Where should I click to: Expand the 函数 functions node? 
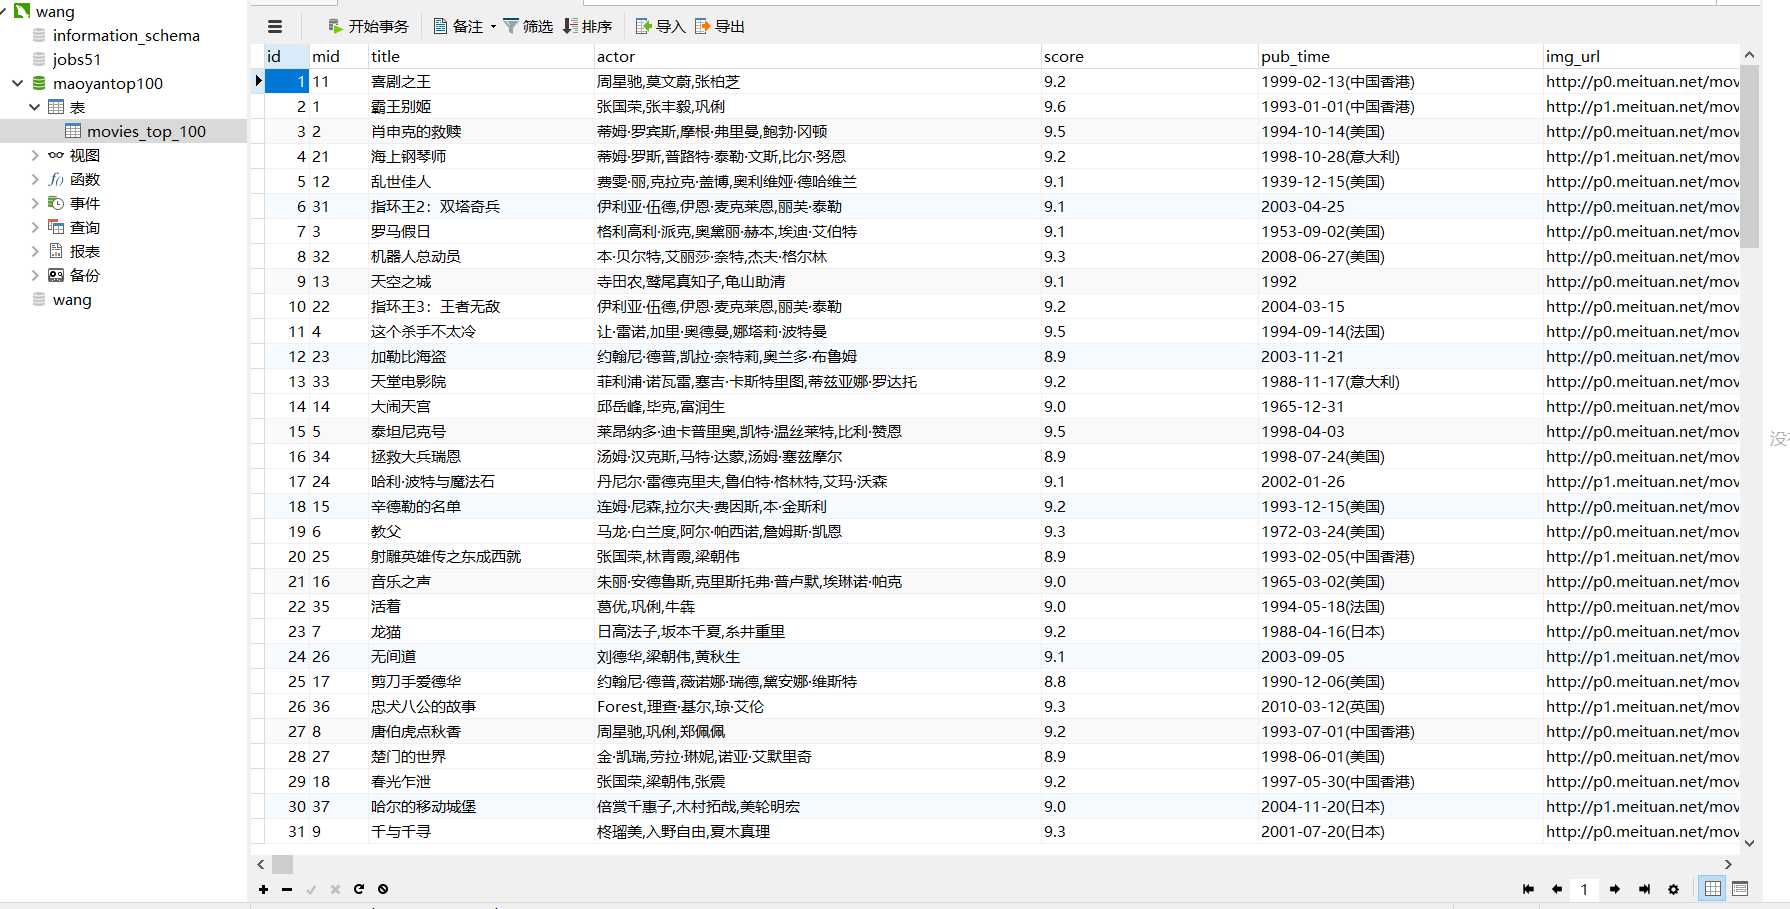(35, 179)
